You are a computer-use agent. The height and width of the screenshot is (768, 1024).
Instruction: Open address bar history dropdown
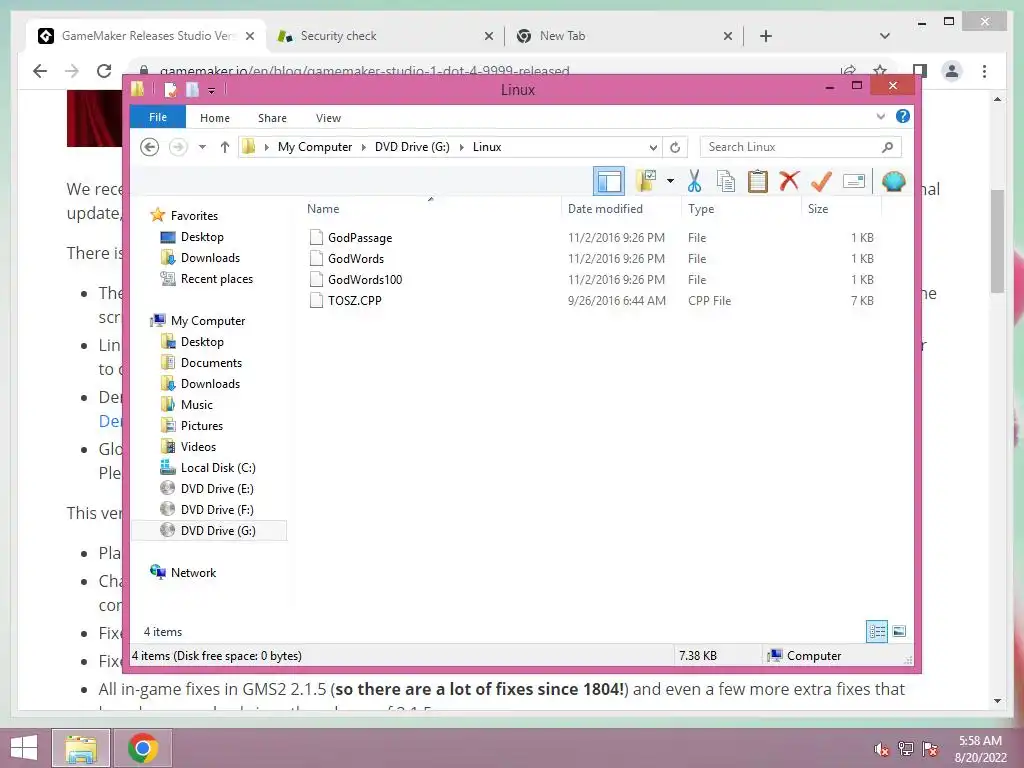[652, 147]
